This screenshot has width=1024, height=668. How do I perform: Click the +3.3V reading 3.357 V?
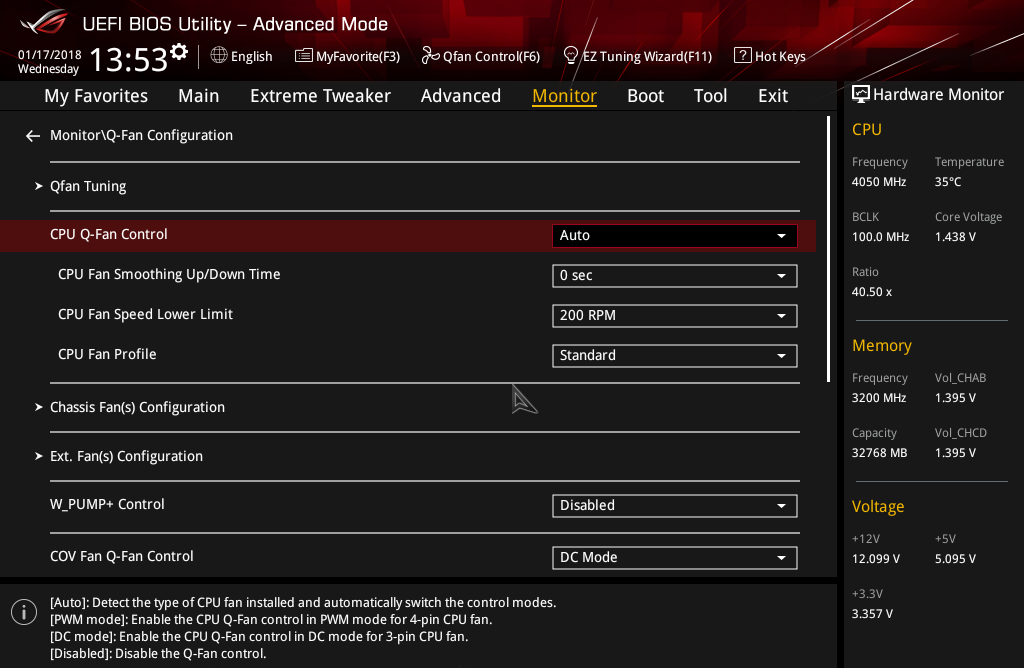pyautogui.click(x=872, y=613)
